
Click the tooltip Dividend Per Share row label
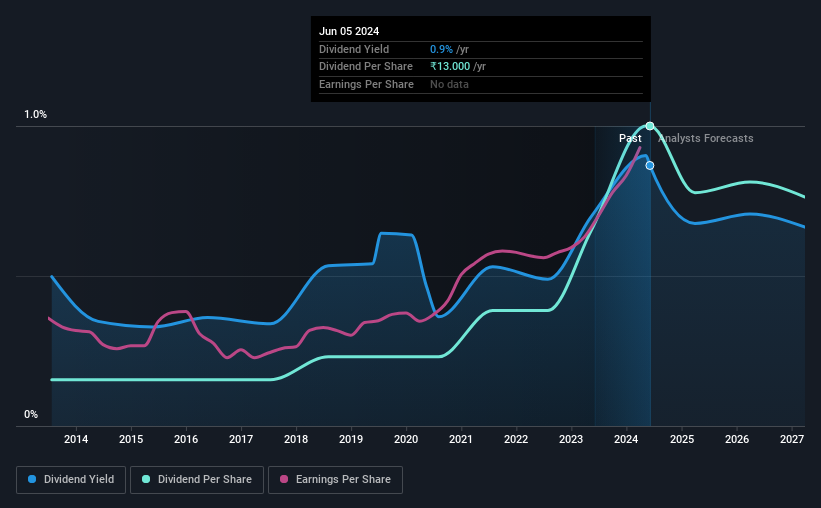(x=365, y=67)
